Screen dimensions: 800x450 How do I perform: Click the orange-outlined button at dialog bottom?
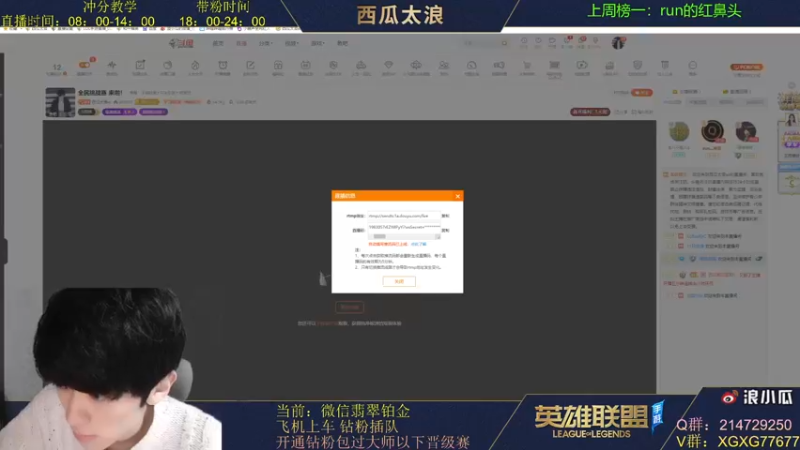[399, 281]
